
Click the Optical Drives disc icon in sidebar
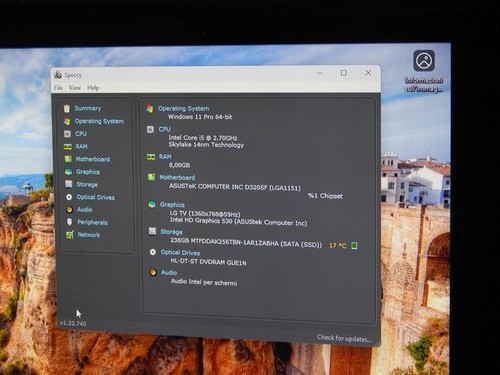(x=69, y=197)
